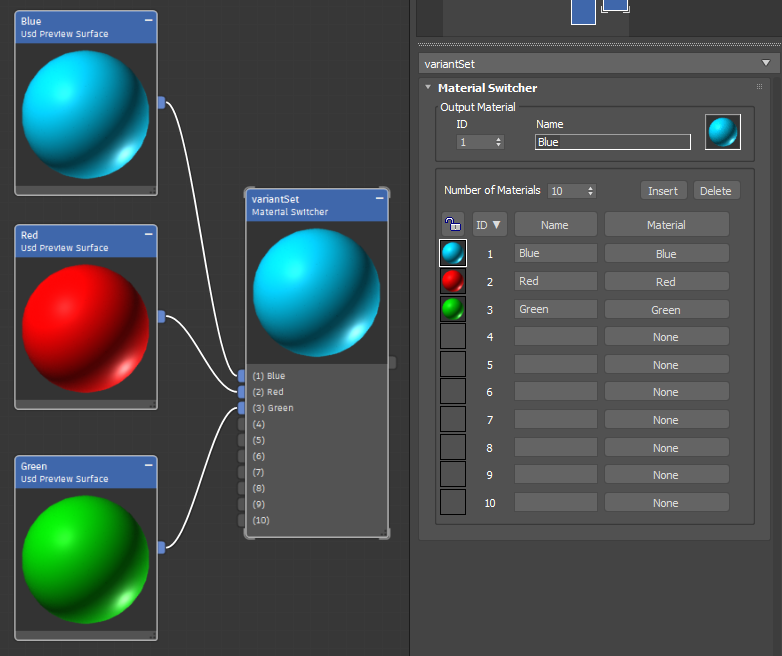
Task: Click the (1) Blue input socket
Action: click(241, 376)
